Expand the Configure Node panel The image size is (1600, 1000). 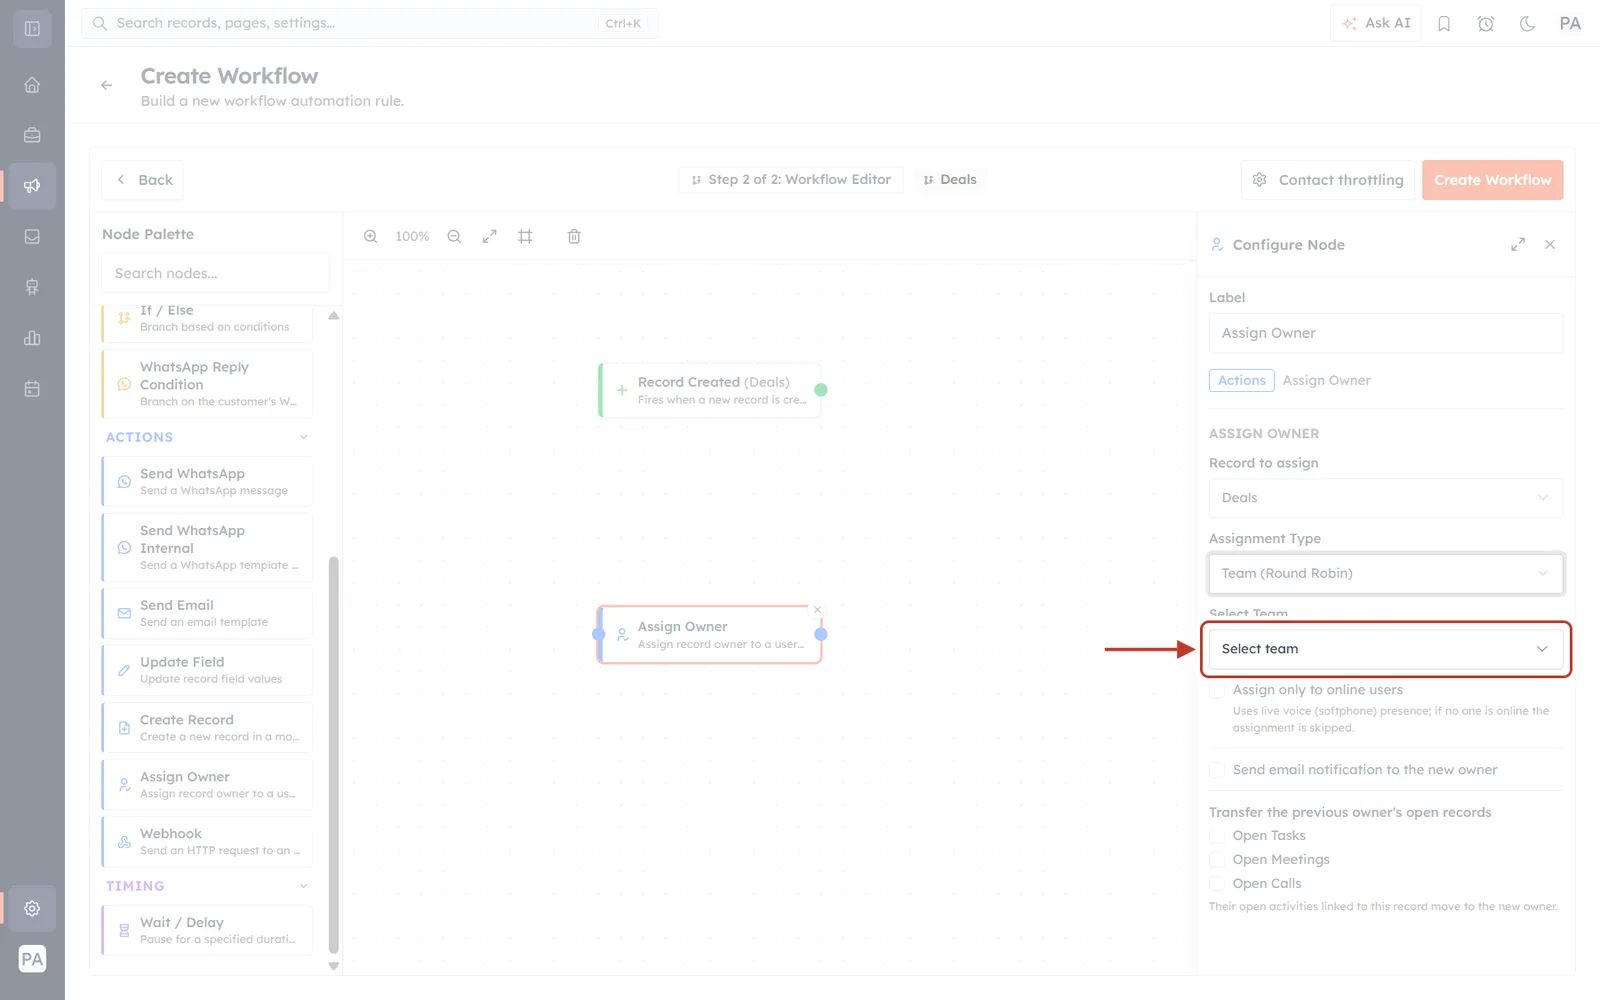click(x=1518, y=245)
